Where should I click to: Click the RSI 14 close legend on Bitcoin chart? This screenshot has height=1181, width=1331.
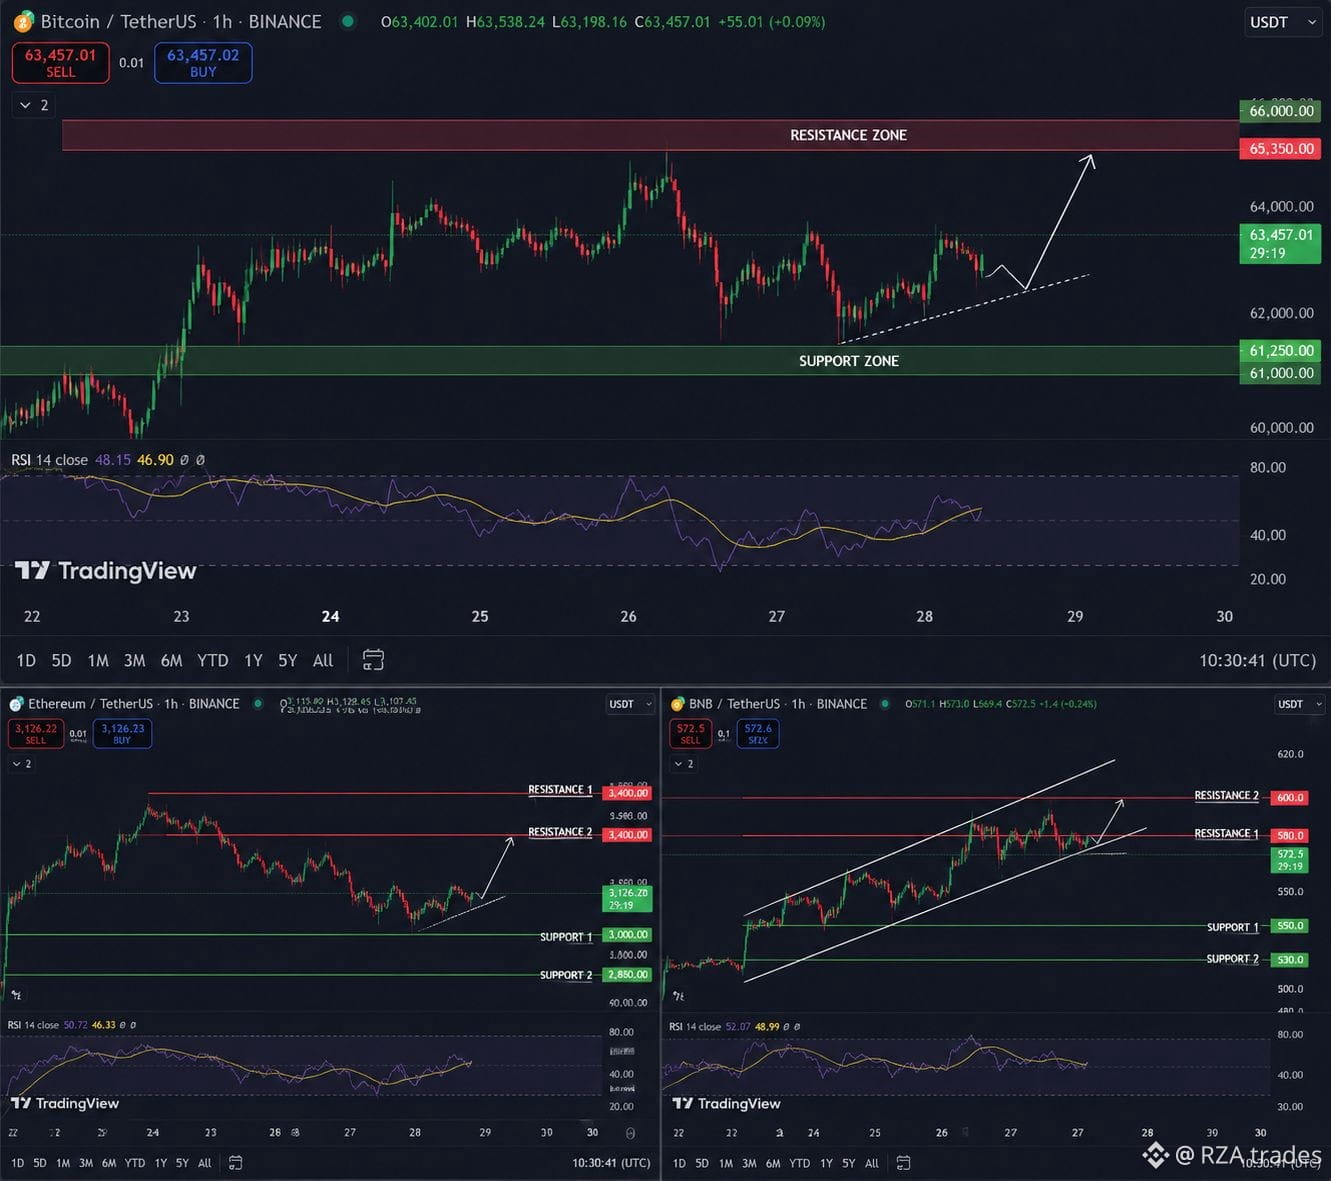(49, 460)
